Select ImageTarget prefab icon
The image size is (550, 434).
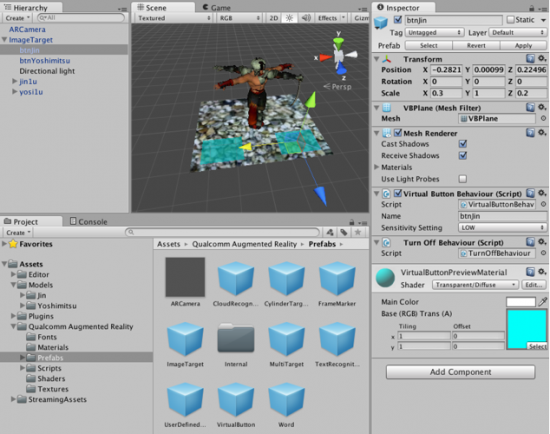(185, 339)
